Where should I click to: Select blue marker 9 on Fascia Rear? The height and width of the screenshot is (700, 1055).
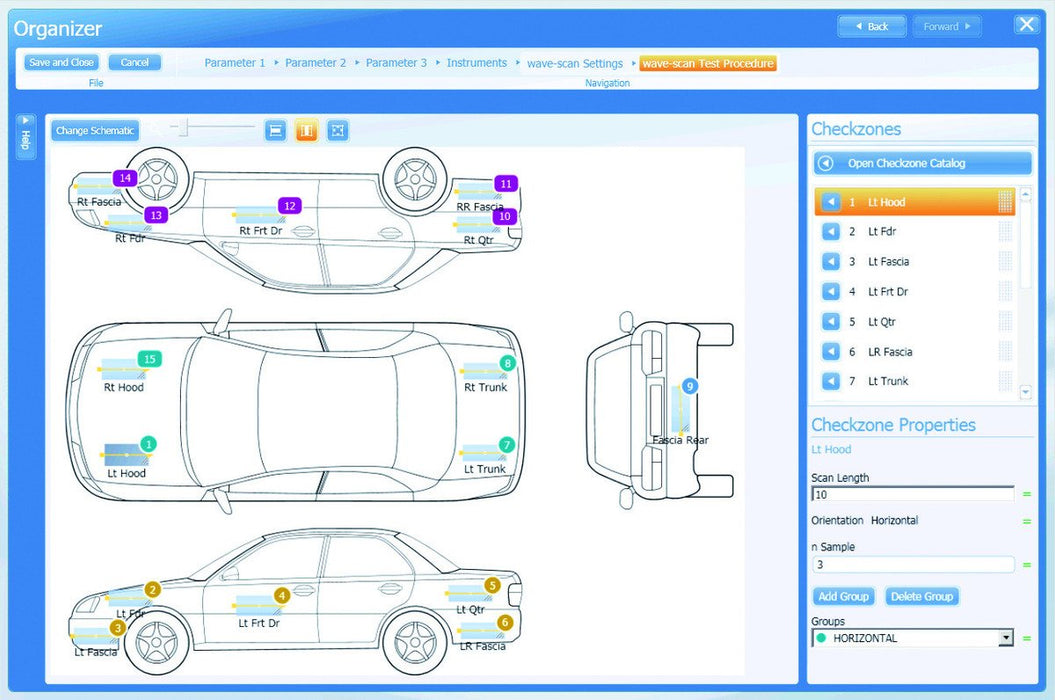tap(689, 386)
